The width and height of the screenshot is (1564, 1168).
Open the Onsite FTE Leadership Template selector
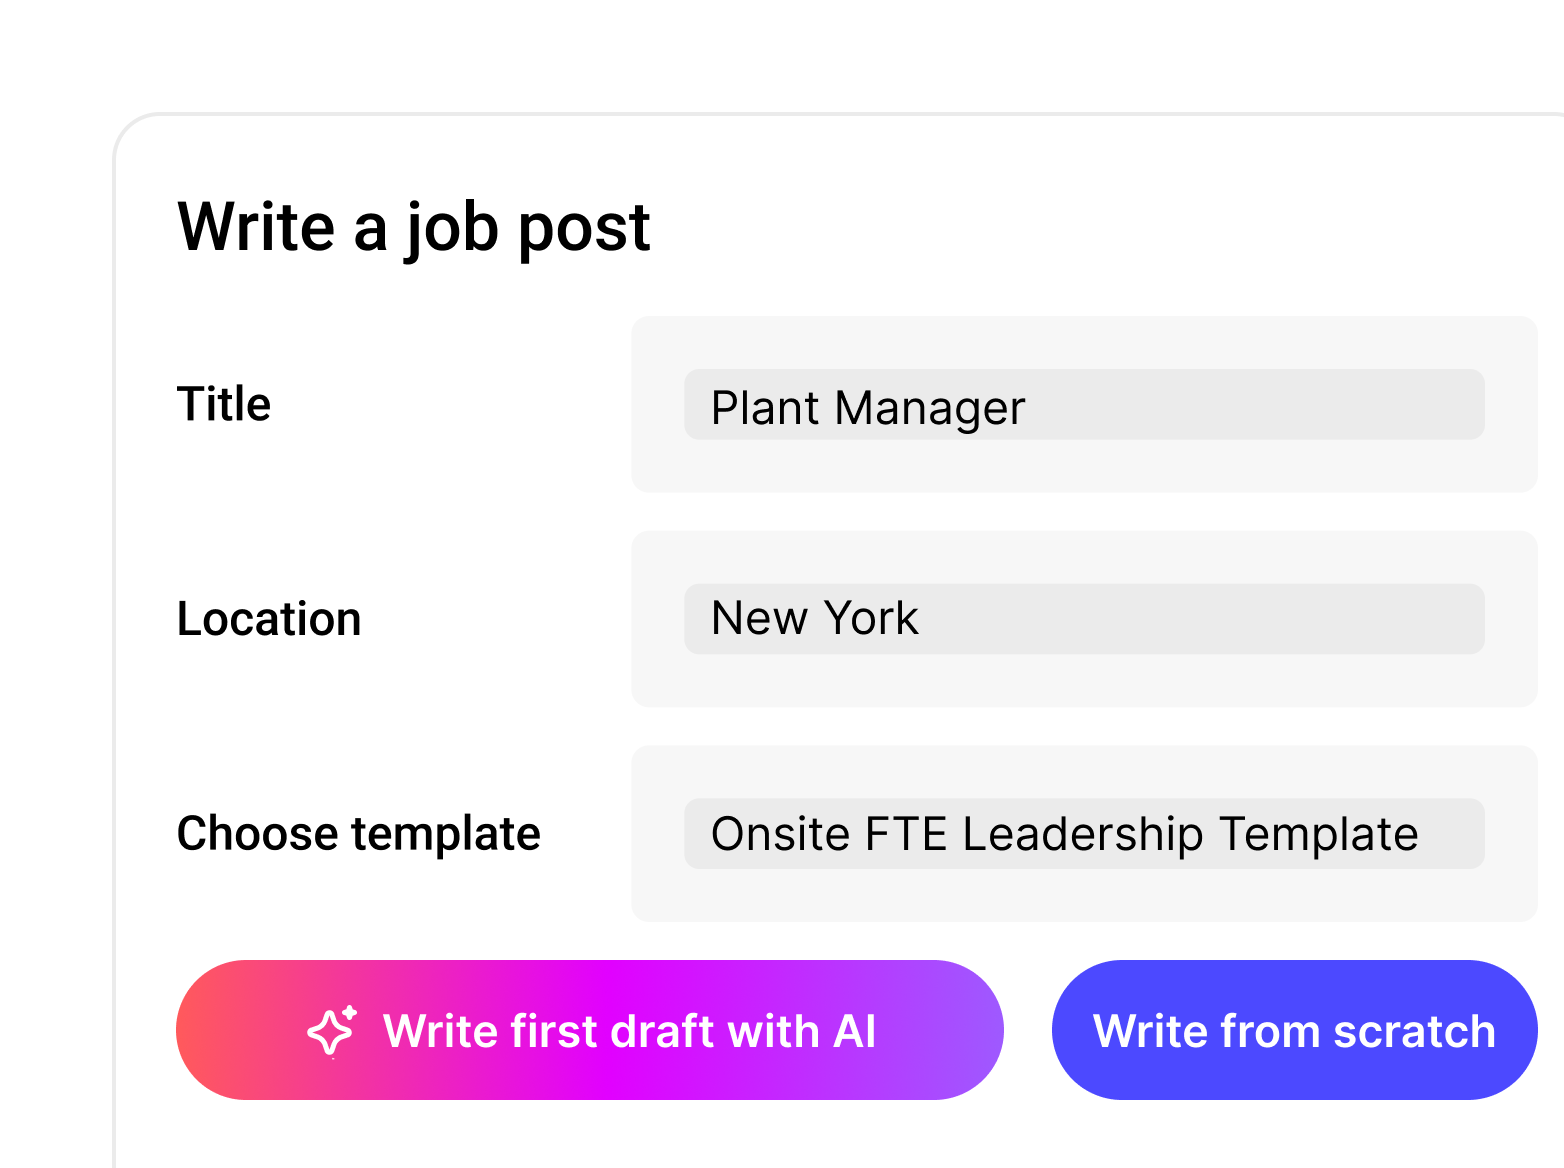(1083, 833)
